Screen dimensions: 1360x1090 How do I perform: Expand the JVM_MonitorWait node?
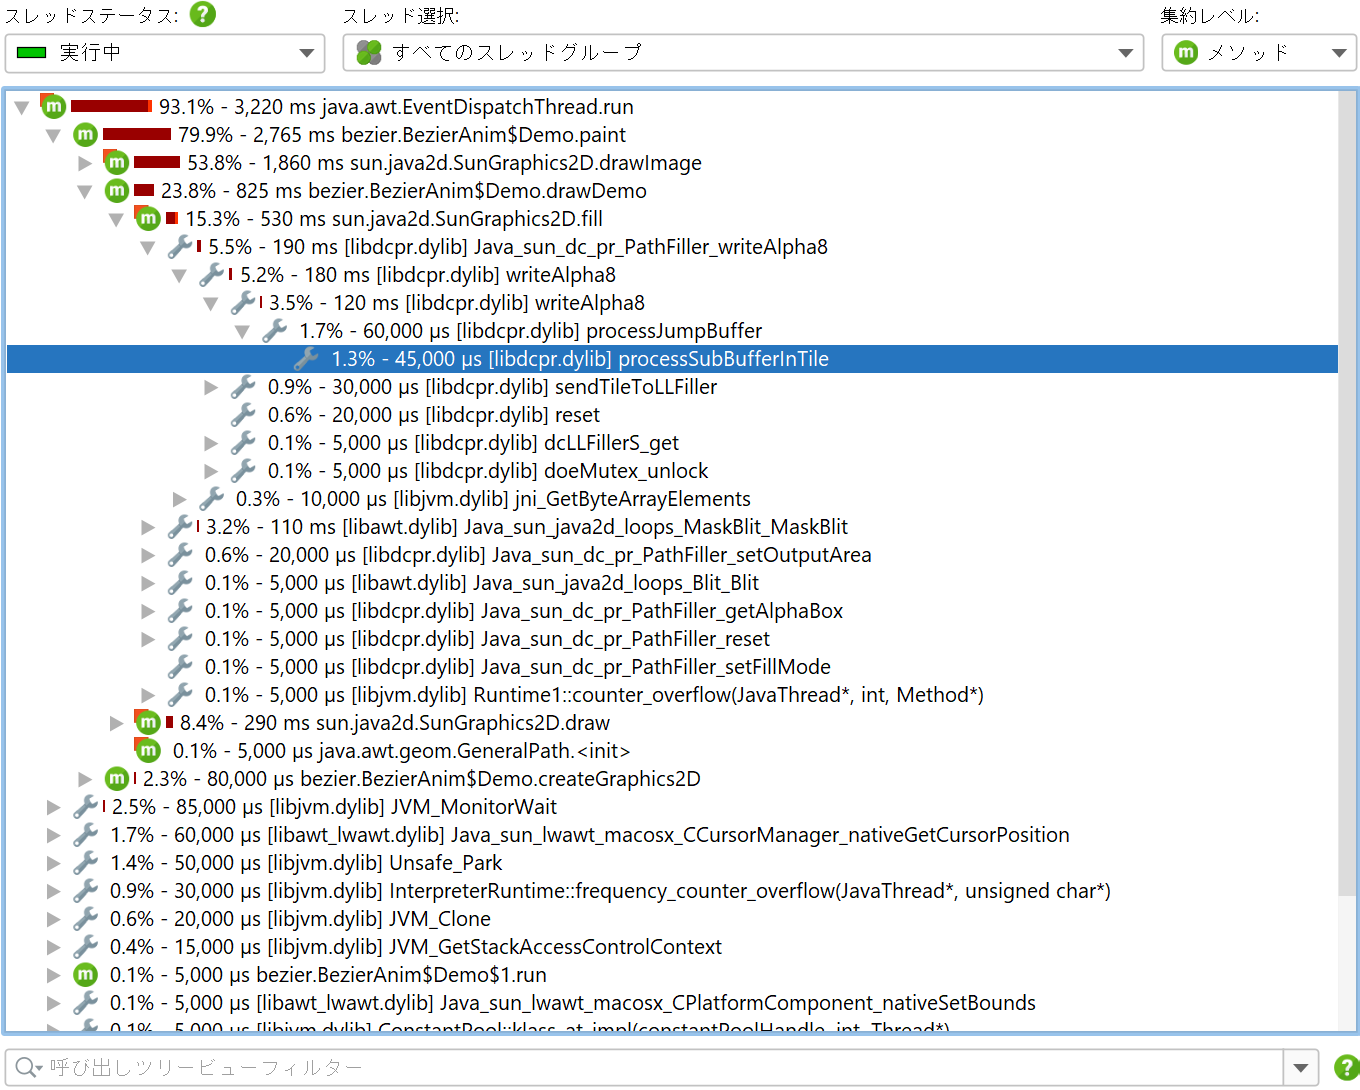[54, 807]
